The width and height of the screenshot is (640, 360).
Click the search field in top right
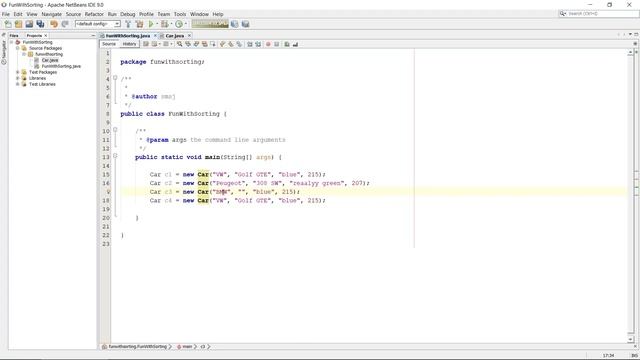598,13
